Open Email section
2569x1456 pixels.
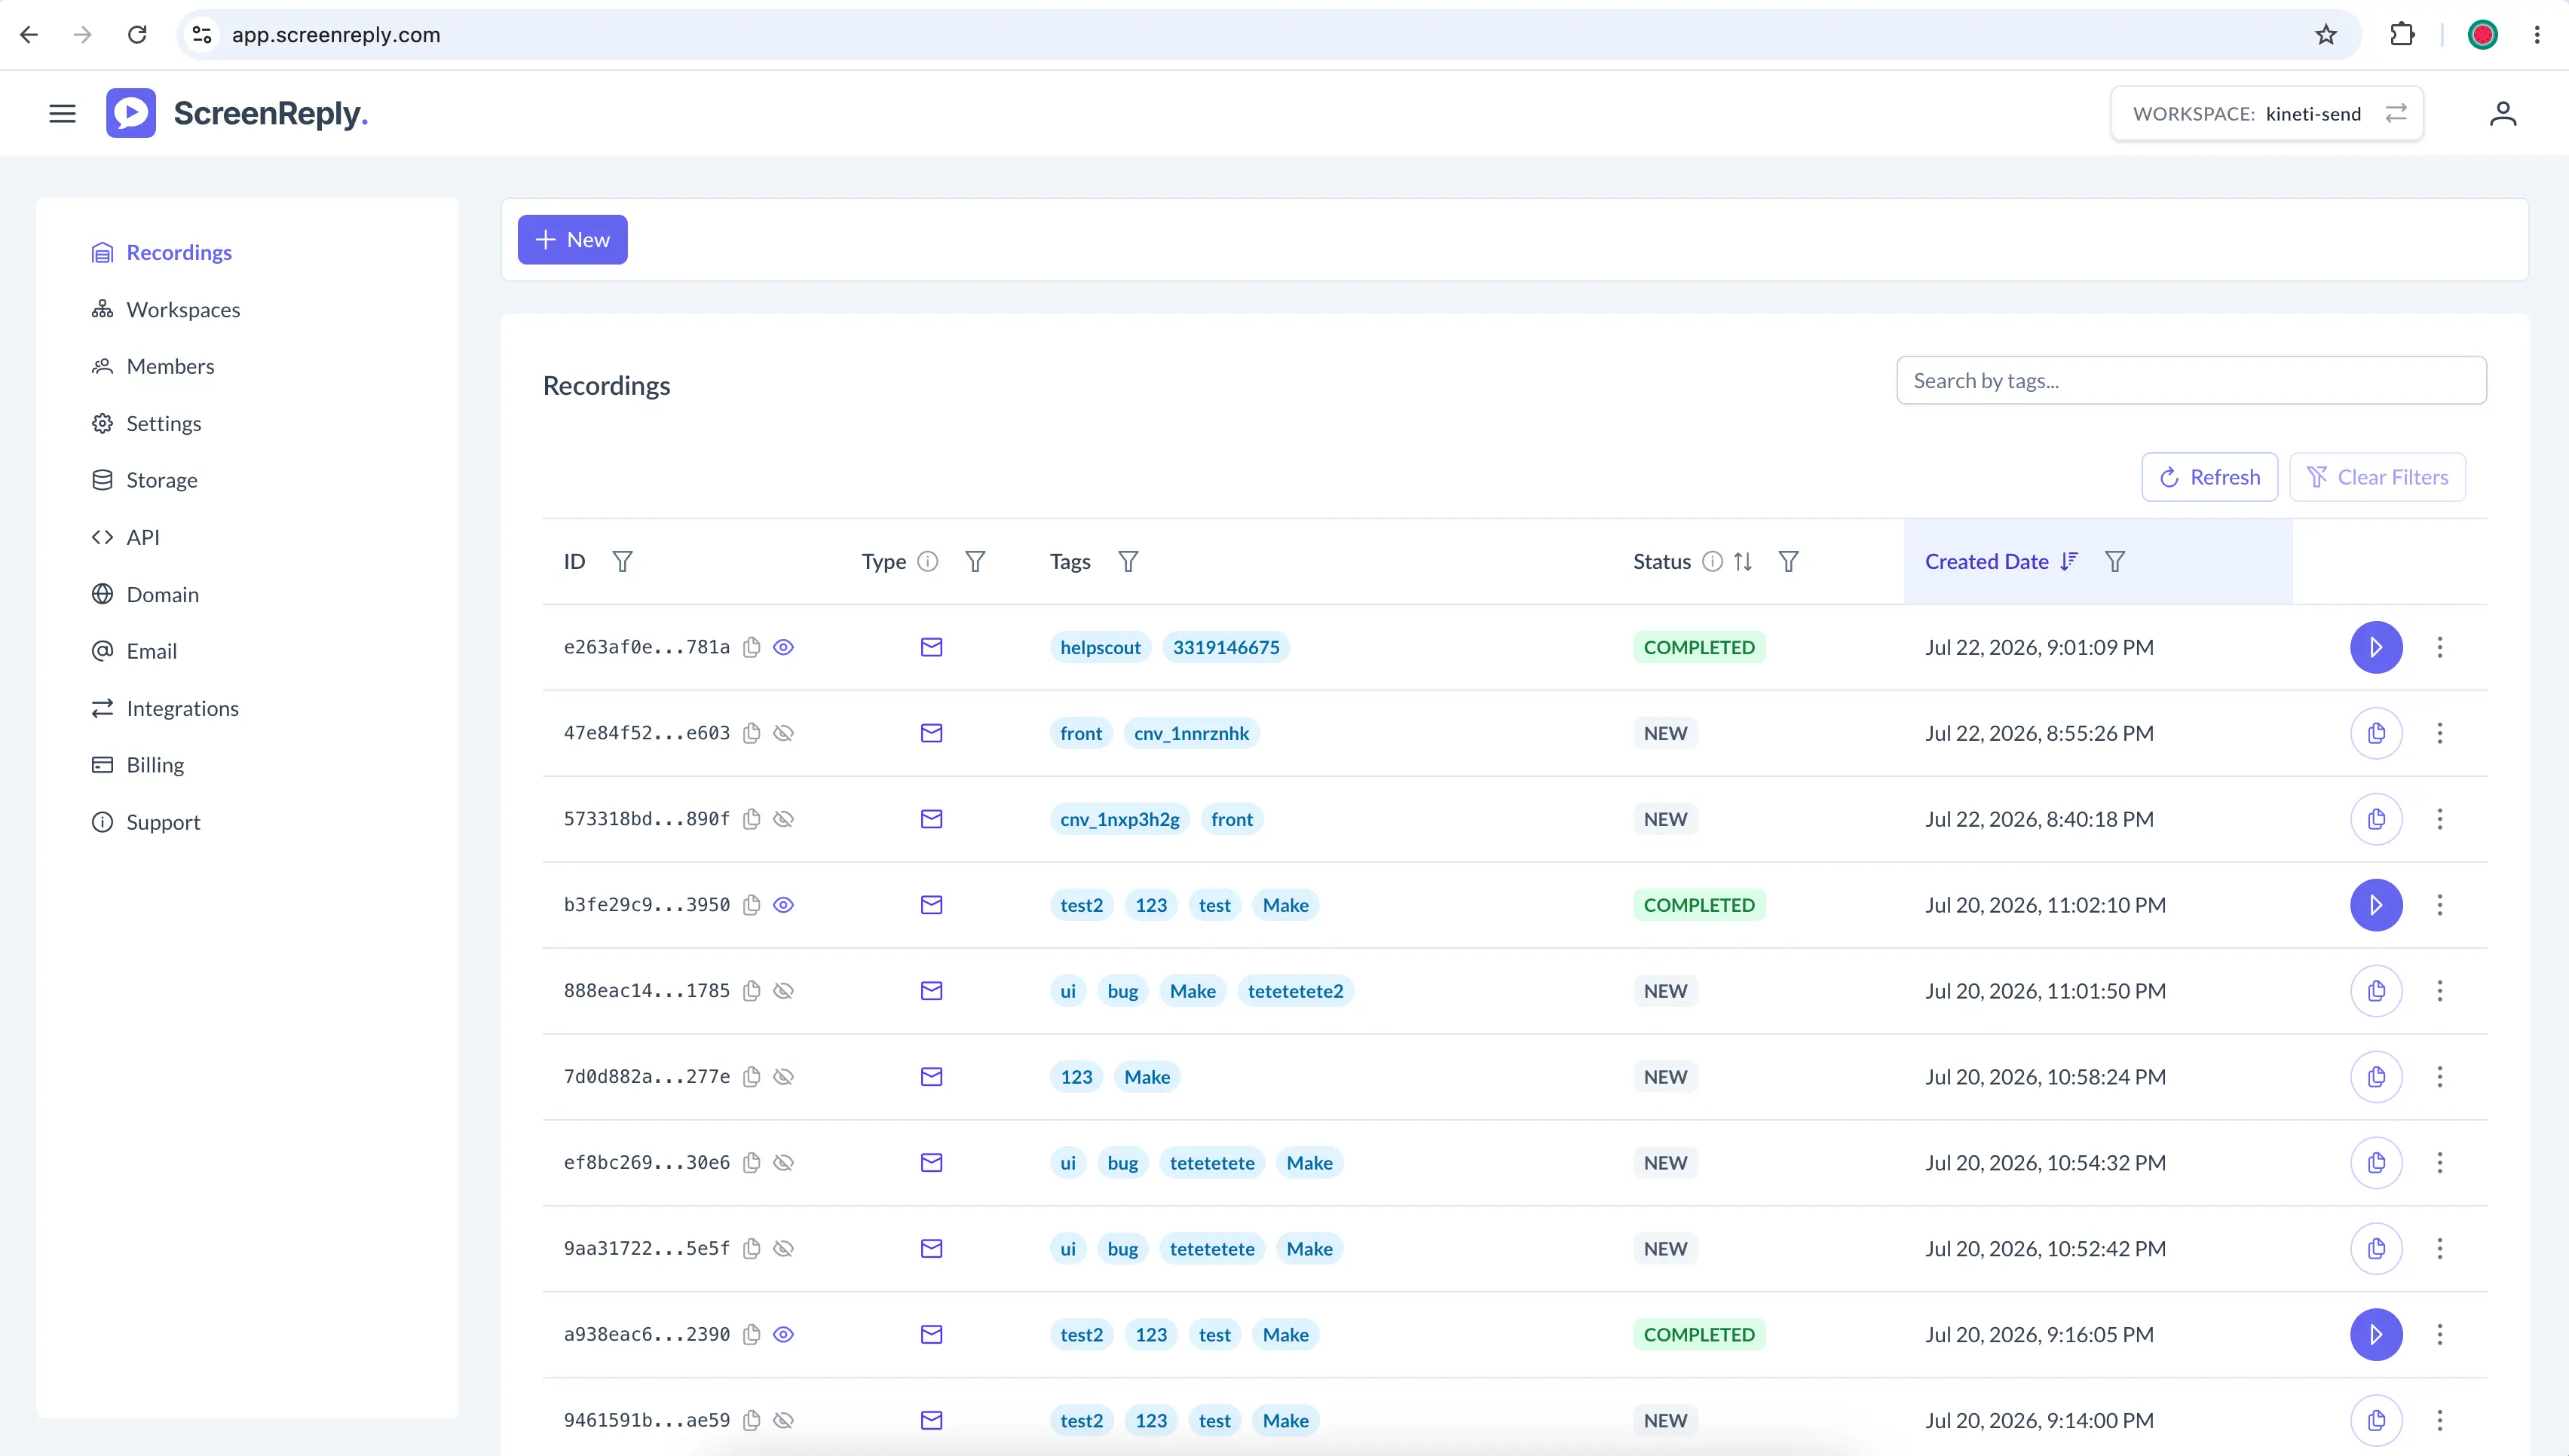tap(134, 651)
